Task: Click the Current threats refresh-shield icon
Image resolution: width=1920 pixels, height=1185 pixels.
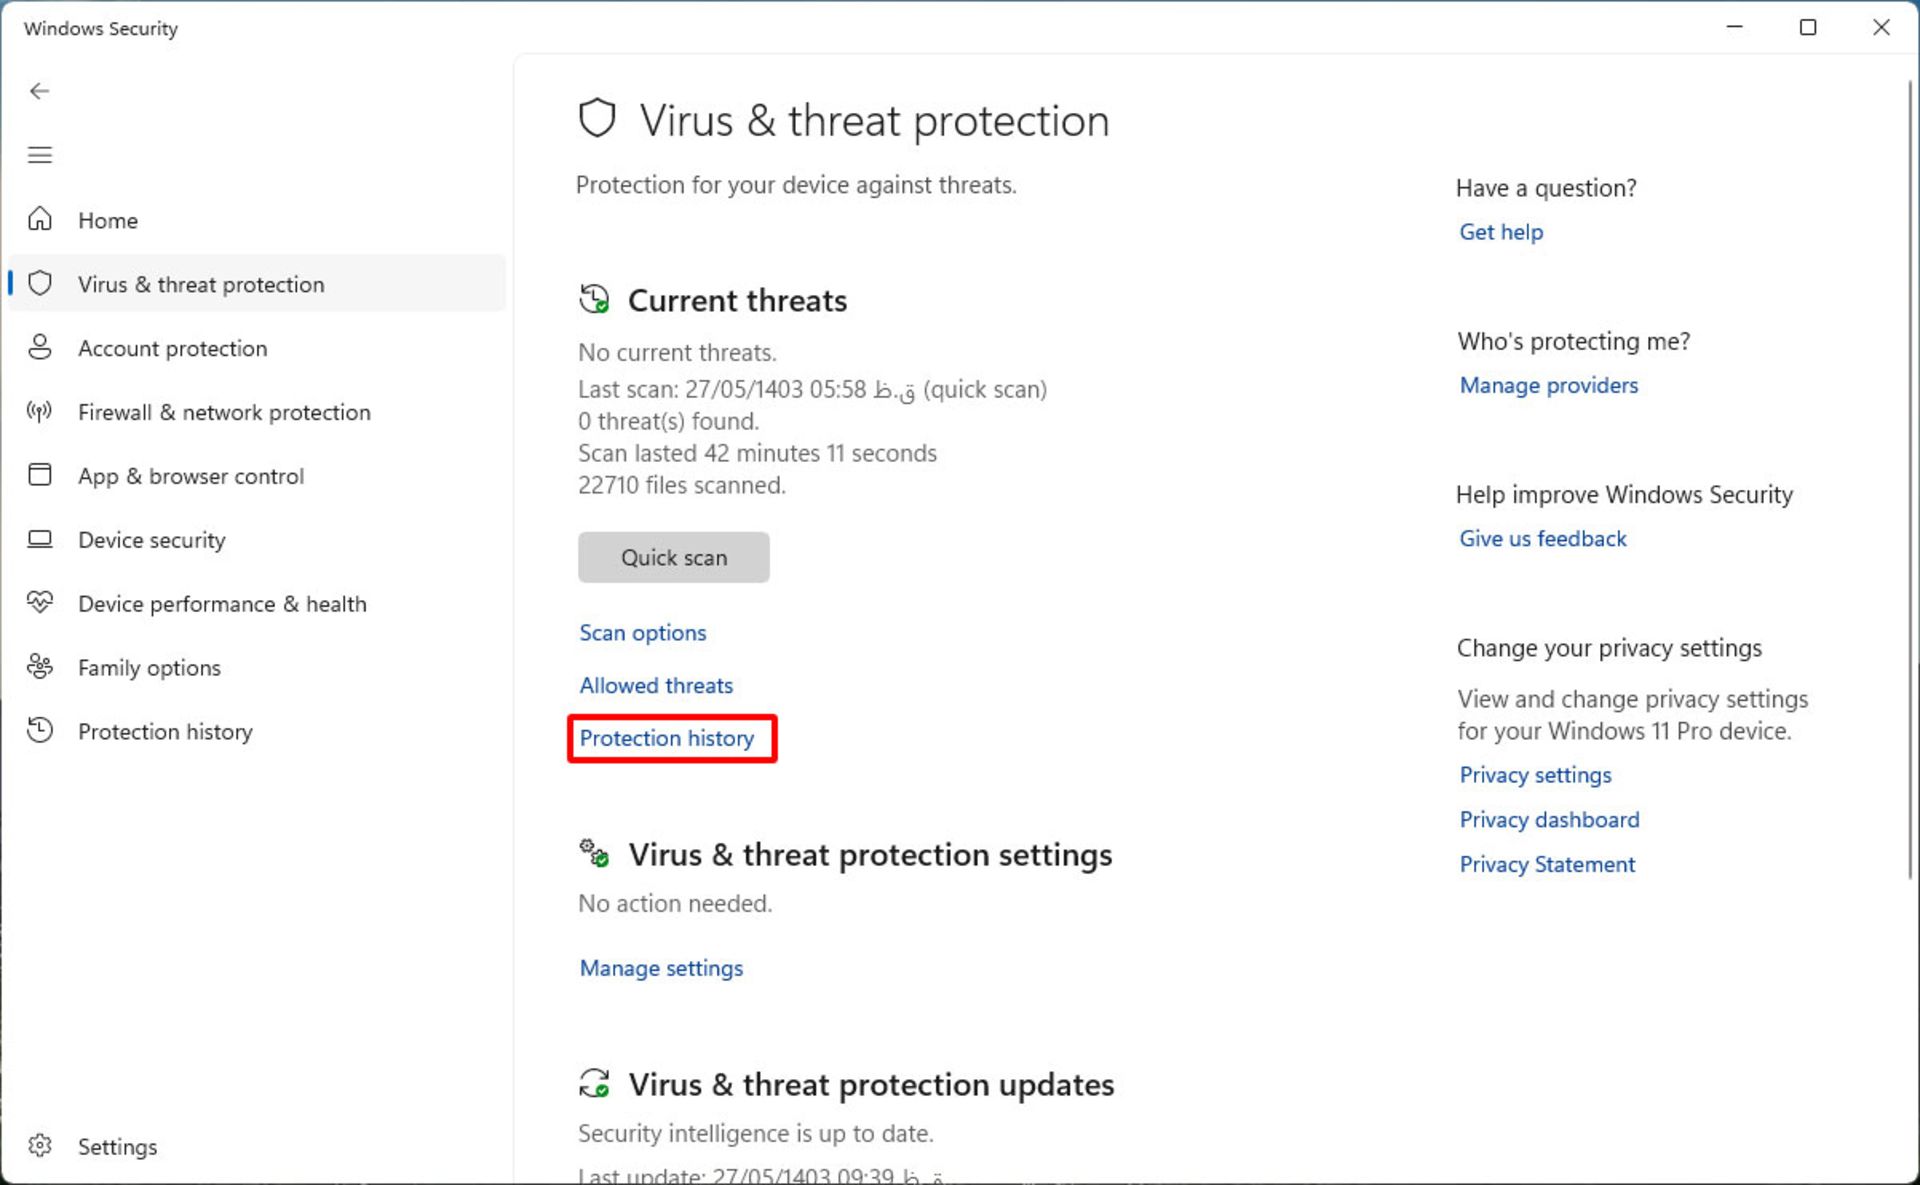Action: tap(594, 299)
